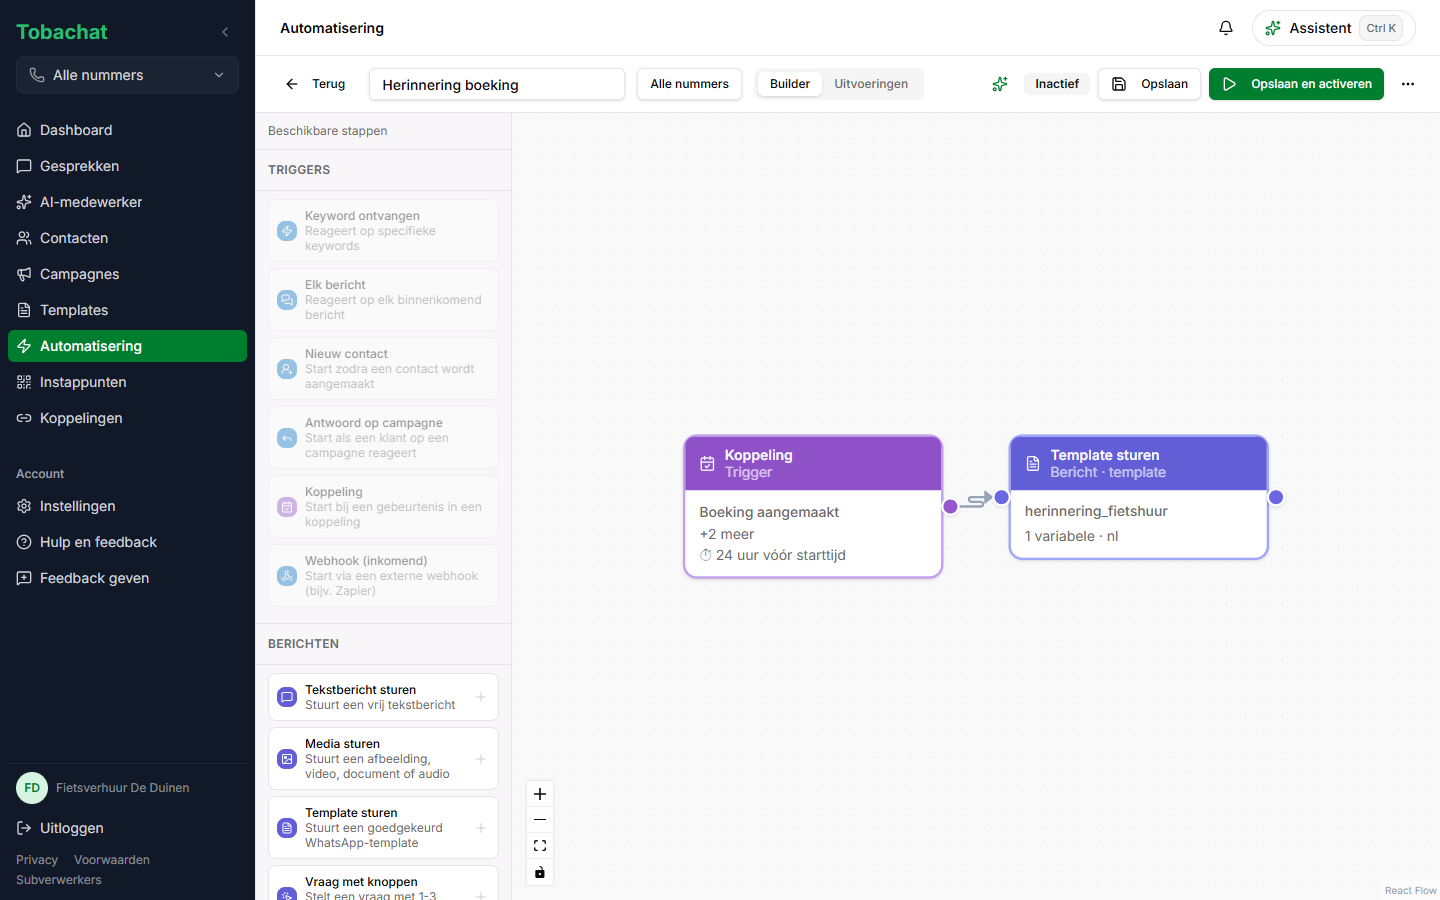Open Templates in the sidebar
The width and height of the screenshot is (1440, 900).
point(127,310)
